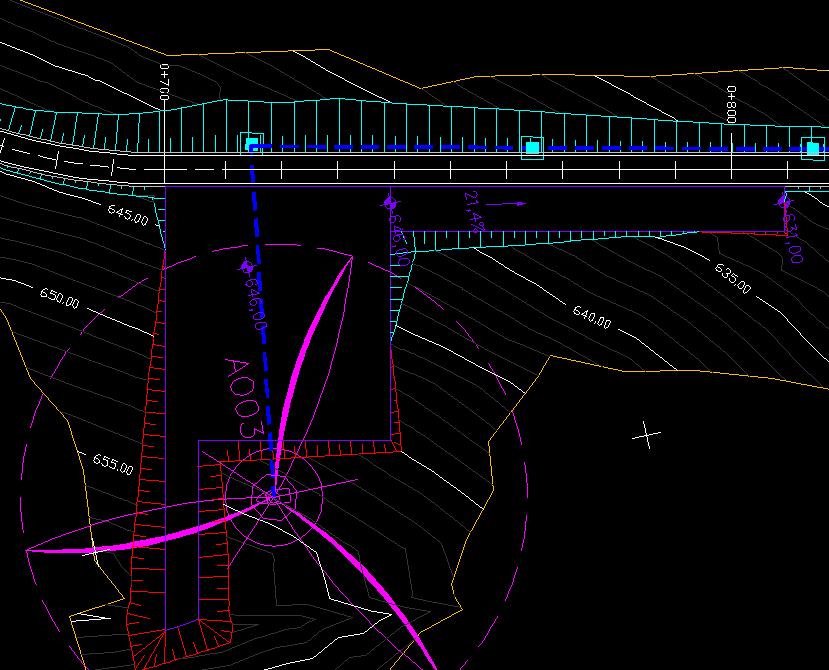Select the 640.00 contour label
829x670 pixels.
[592, 317]
